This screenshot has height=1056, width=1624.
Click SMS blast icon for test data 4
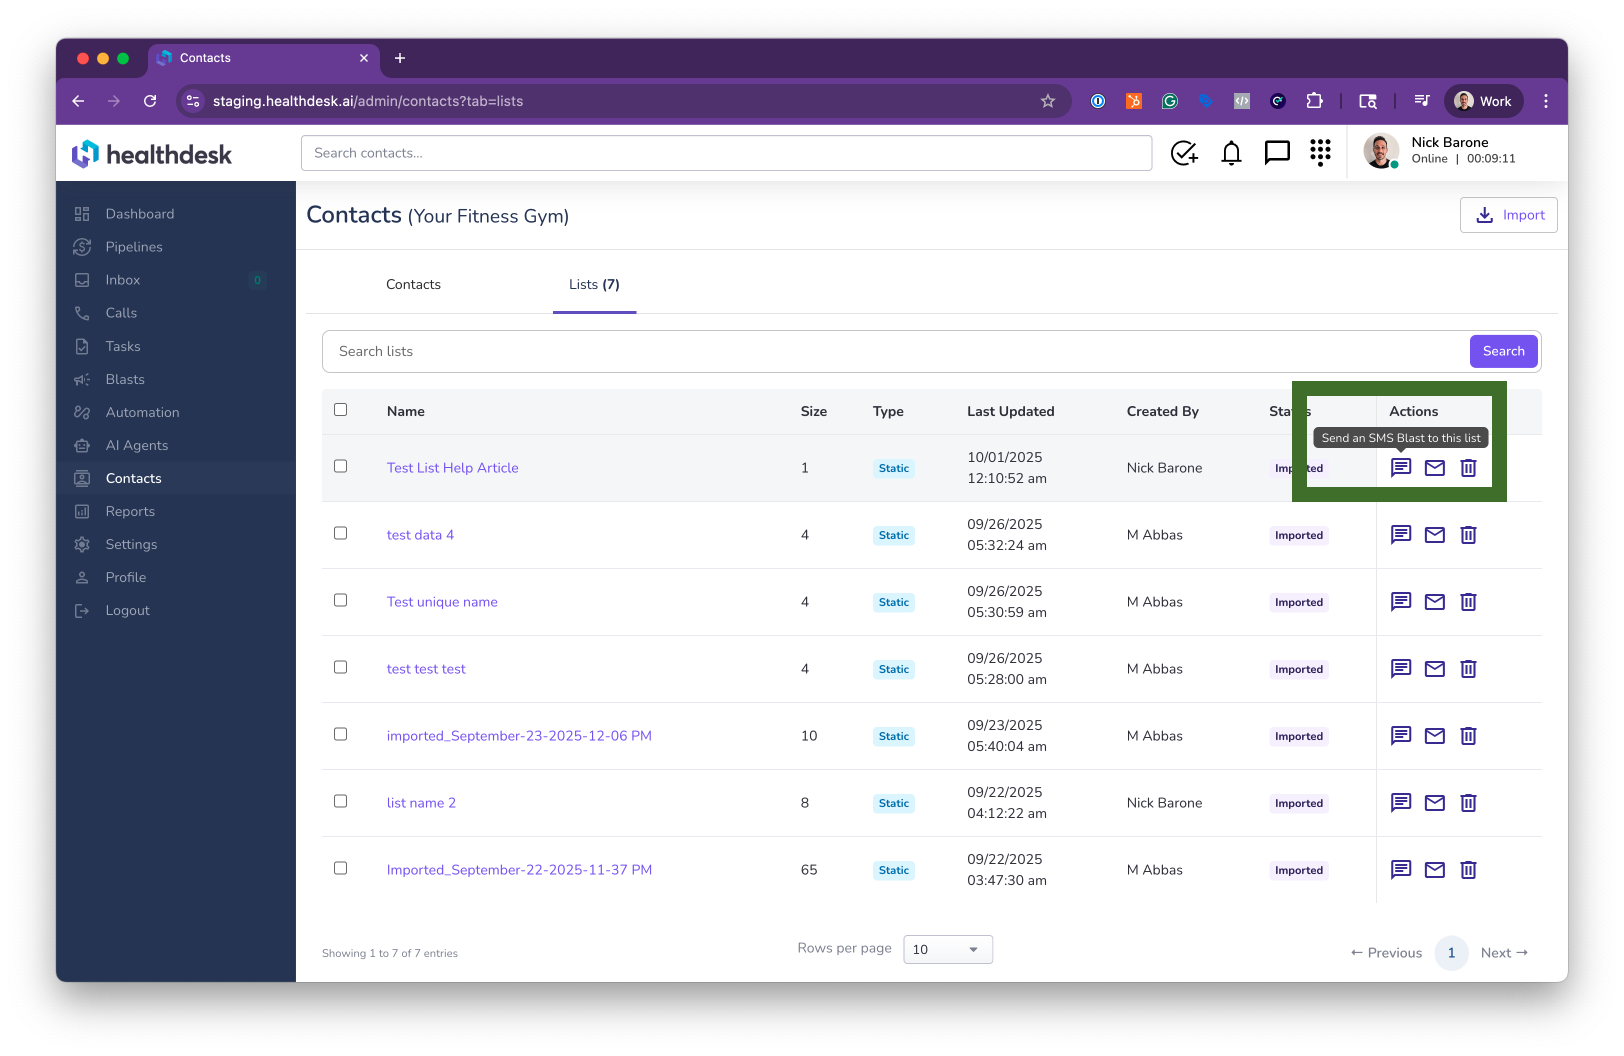1401,534
